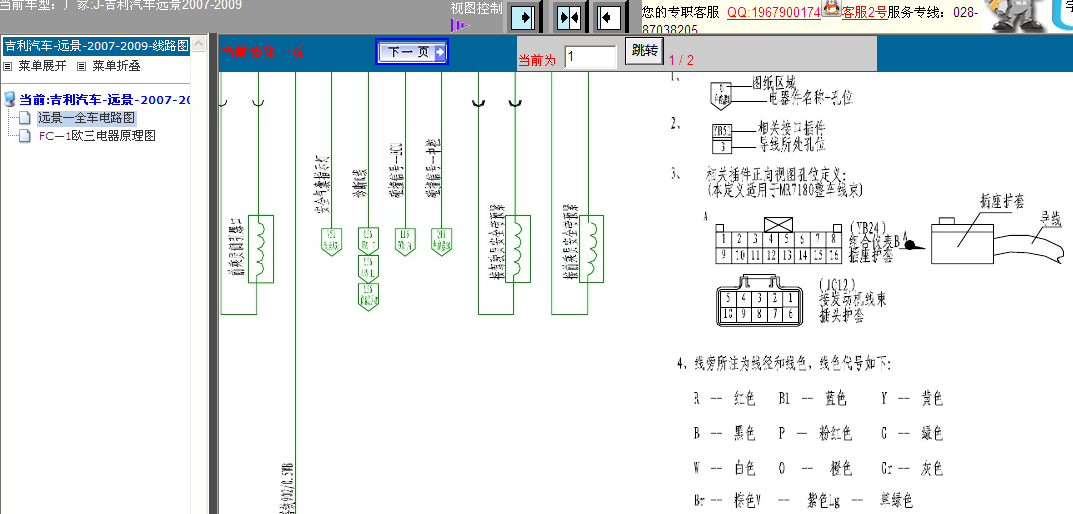Click the 当前为第一页 label
1073x514 pixels.
tap(262, 52)
